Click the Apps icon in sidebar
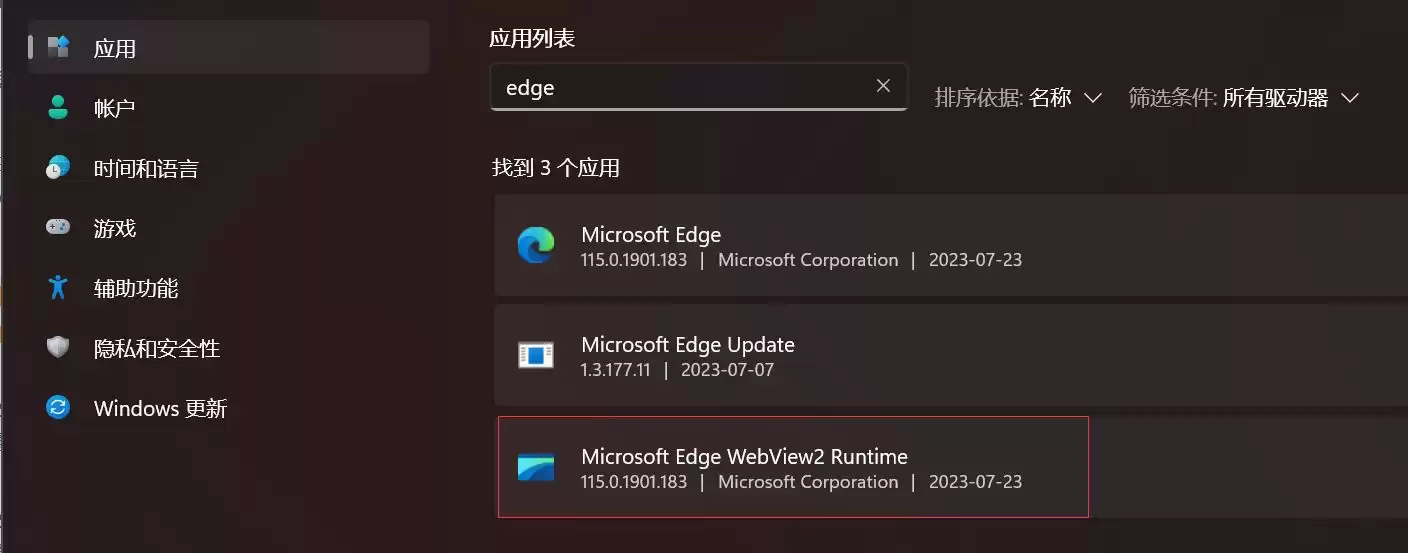 (x=58, y=47)
